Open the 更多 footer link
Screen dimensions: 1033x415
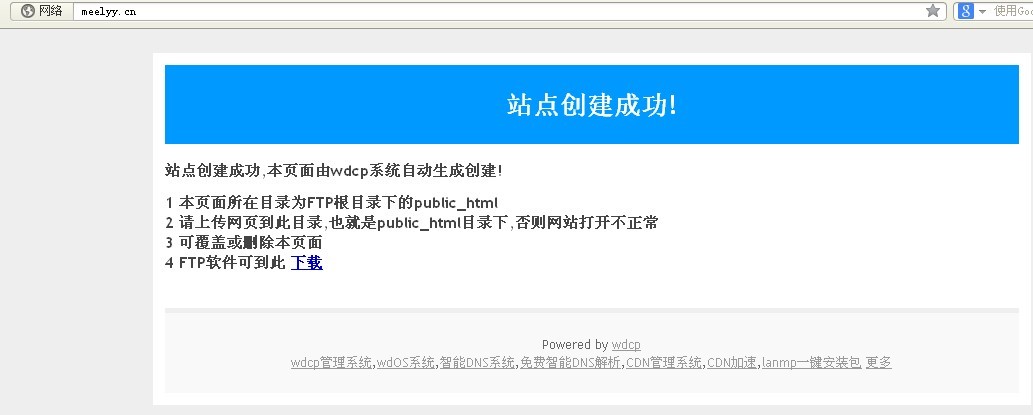pos(878,362)
